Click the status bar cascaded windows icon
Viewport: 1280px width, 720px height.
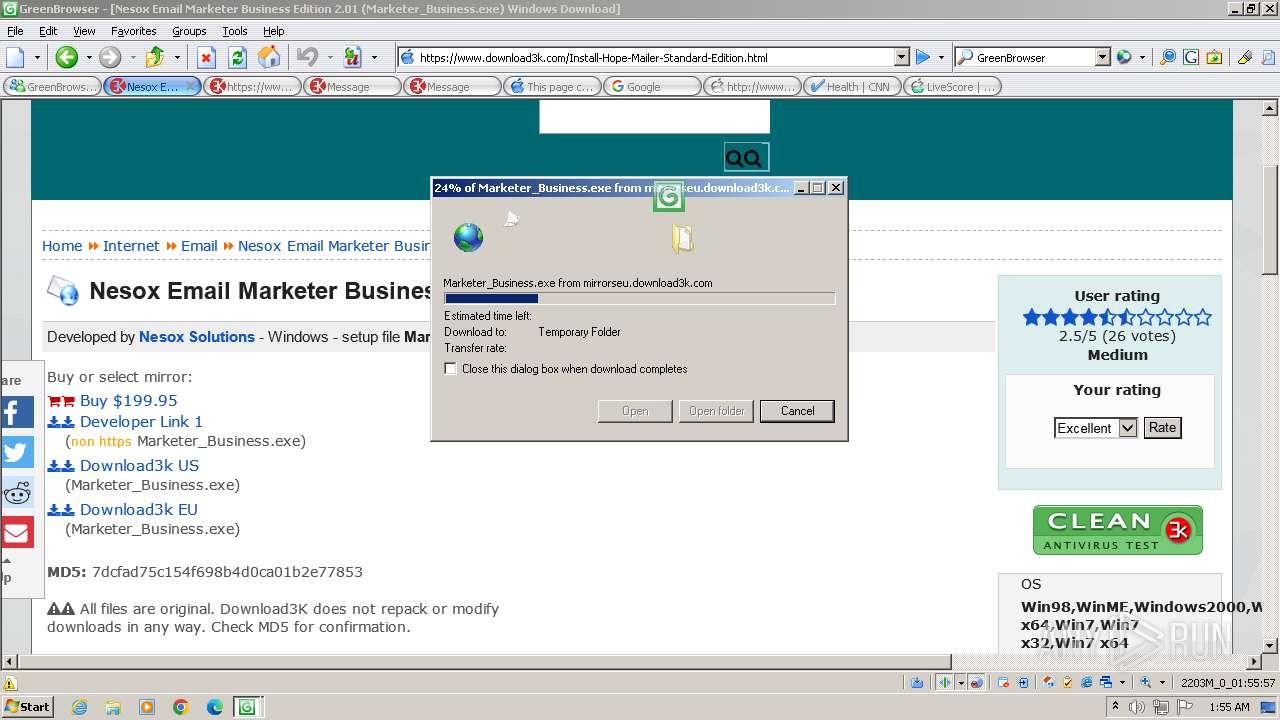[x=1107, y=682]
